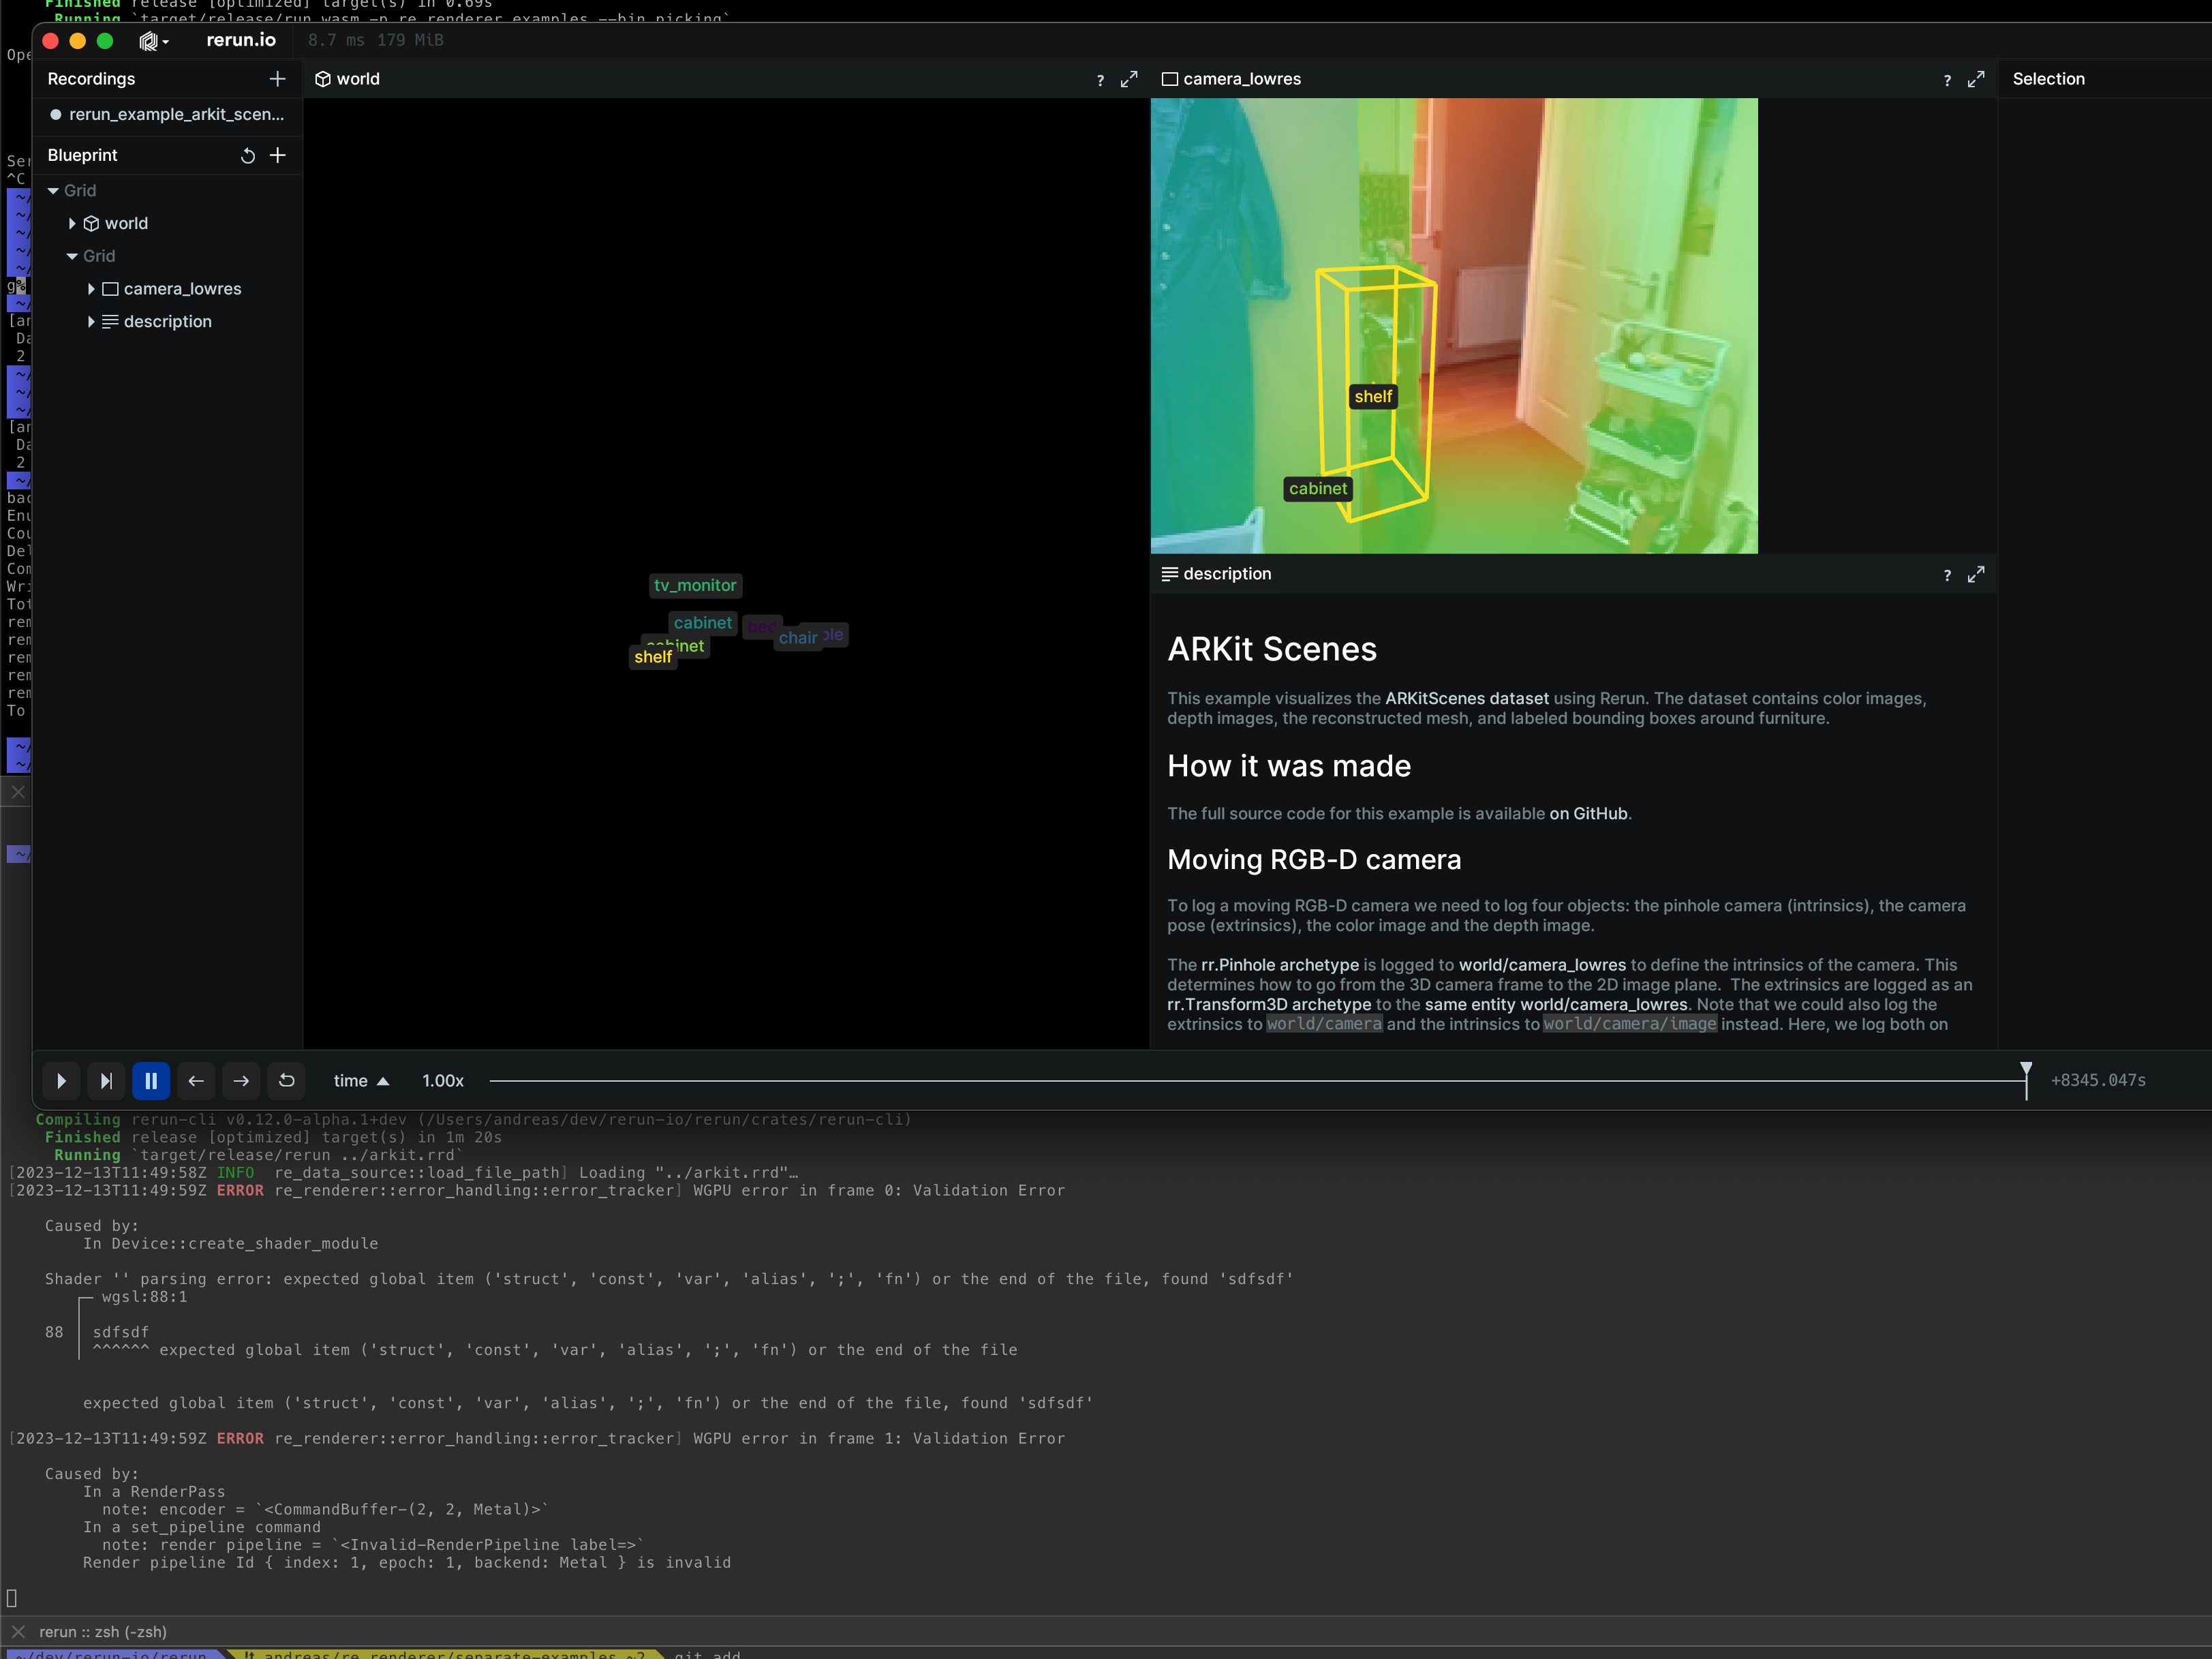Image resolution: width=2212 pixels, height=1659 pixels.
Task: Click the world view tab title
Action: (358, 79)
